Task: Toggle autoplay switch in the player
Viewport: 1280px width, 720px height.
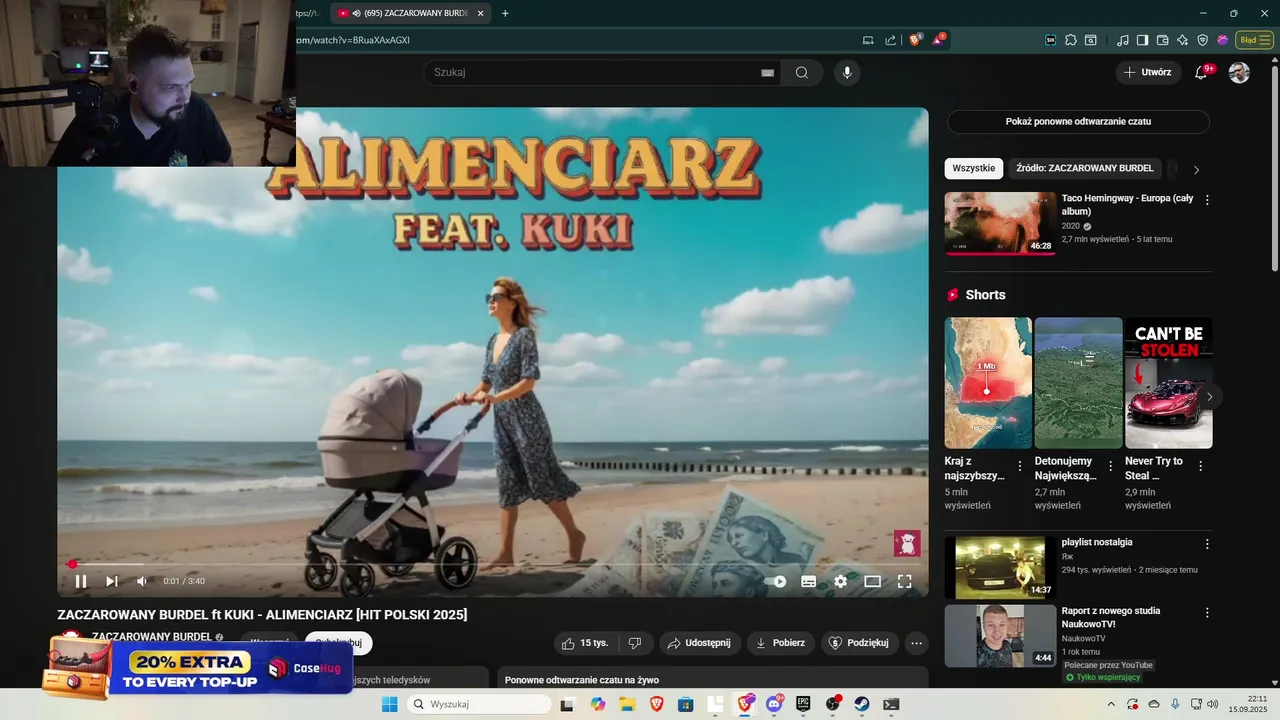Action: tap(777, 581)
